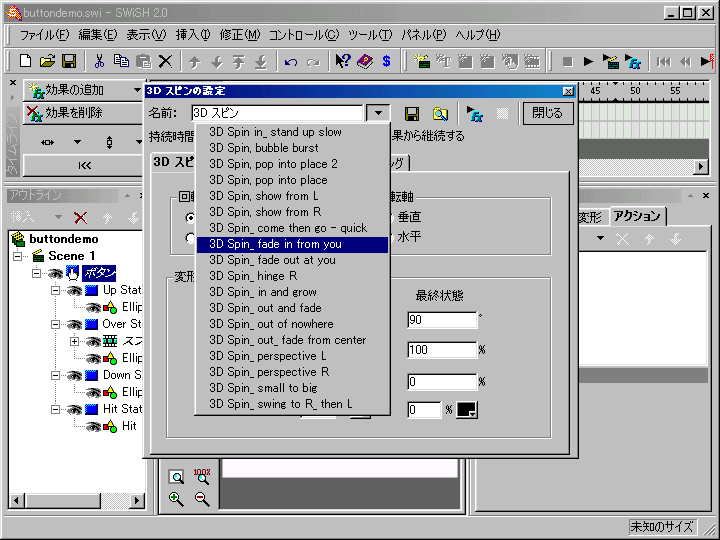Viewport: 720px width, 540px height.
Task: Create a new file from toolbar
Action: click(25, 61)
